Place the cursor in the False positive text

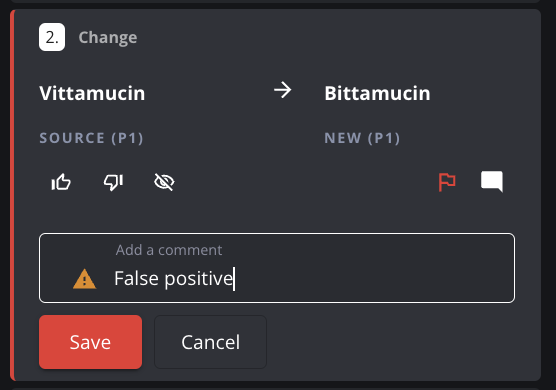point(173,279)
